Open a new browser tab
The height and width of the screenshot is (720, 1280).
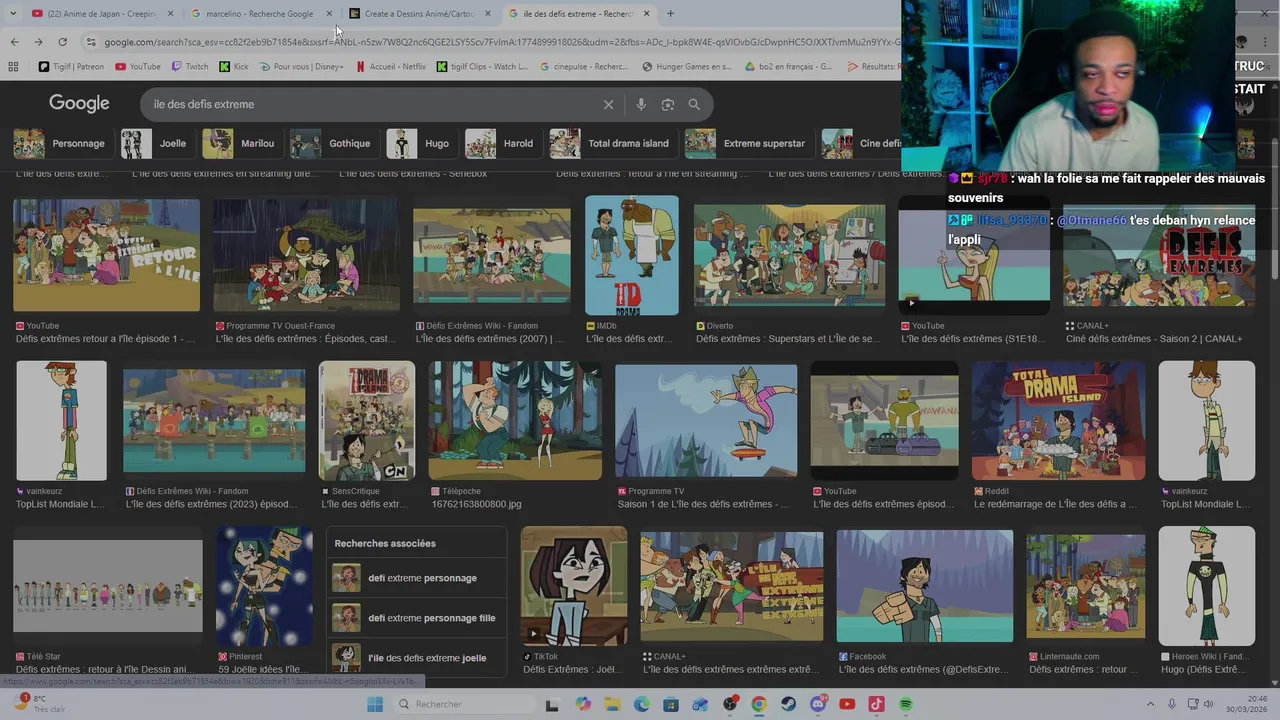point(670,14)
